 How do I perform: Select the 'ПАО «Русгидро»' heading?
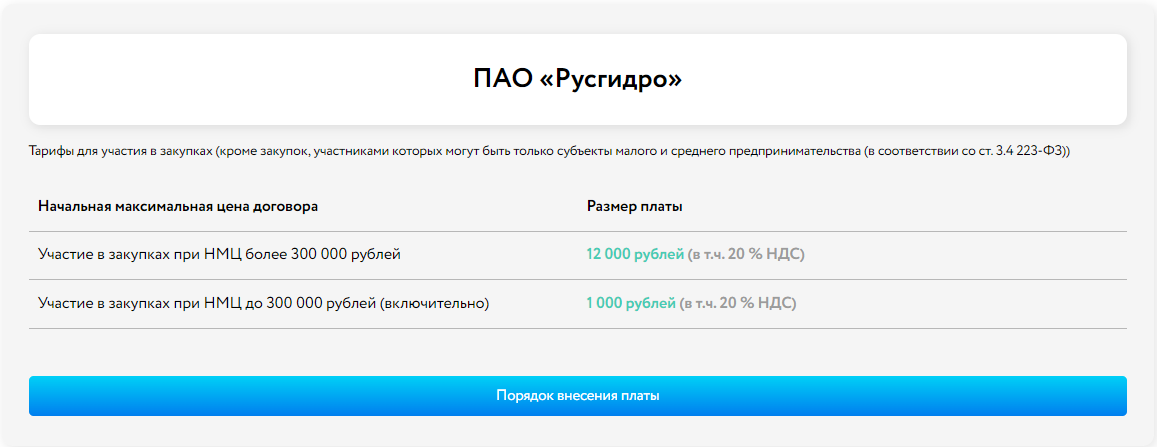(578, 80)
